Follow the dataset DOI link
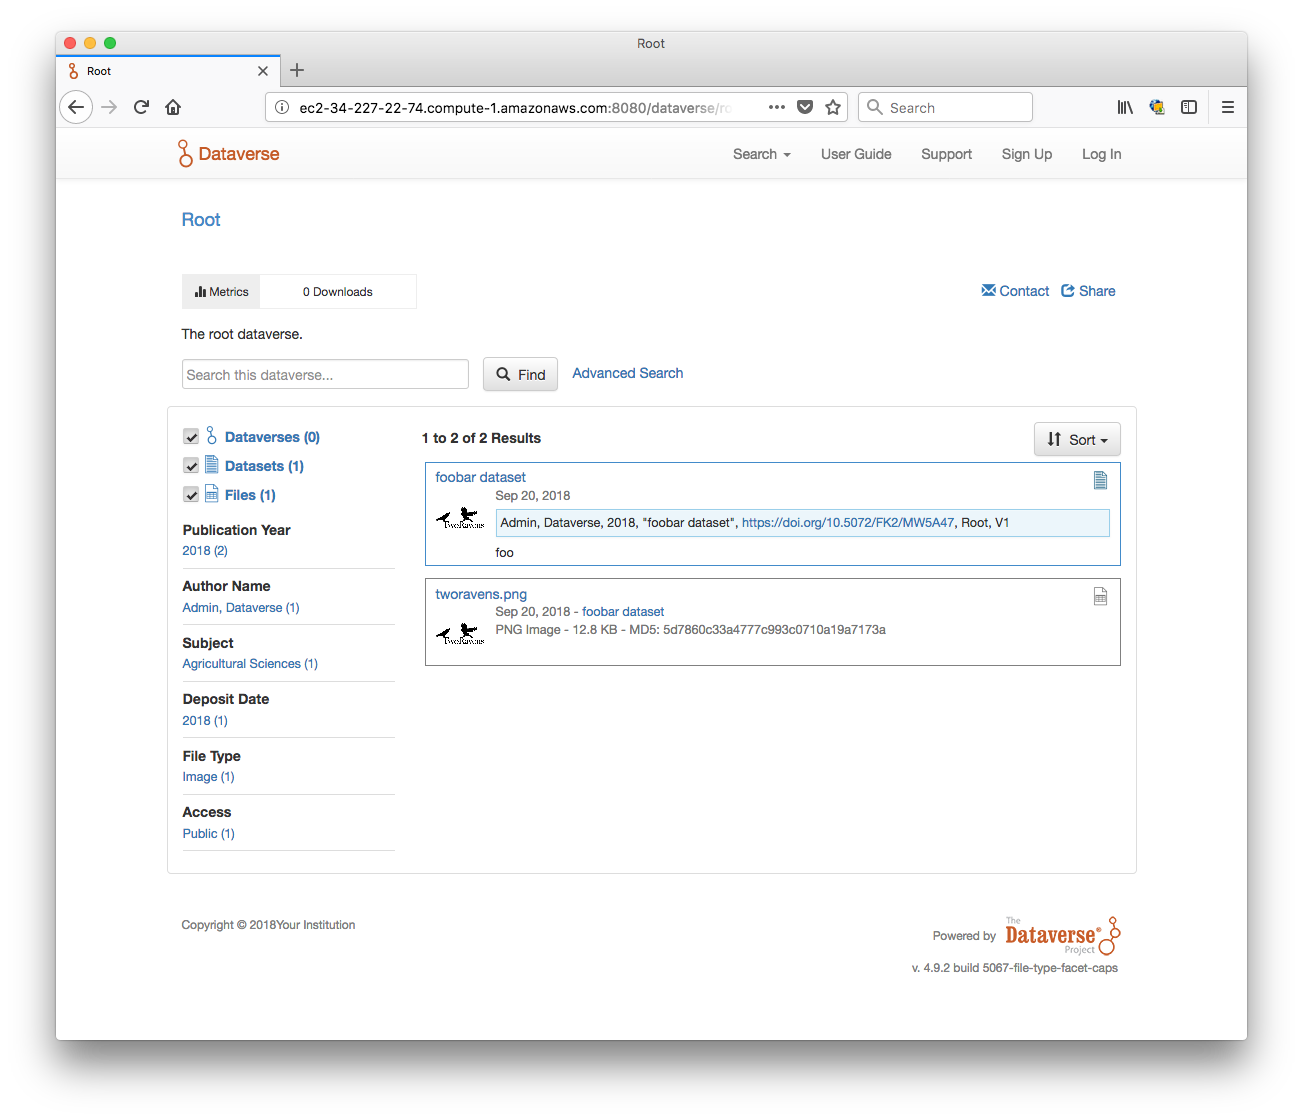The image size is (1303, 1120). pos(848,523)
